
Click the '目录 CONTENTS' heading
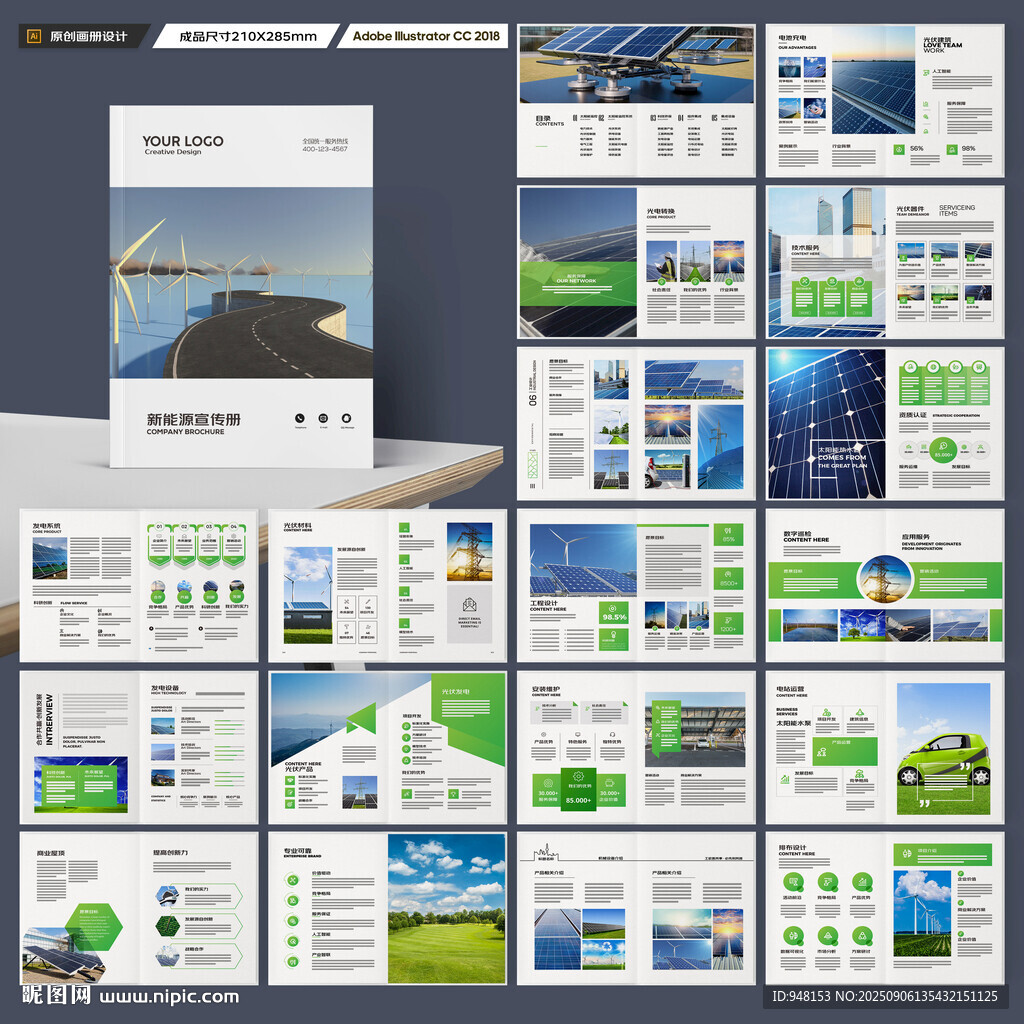pos(549,121)
